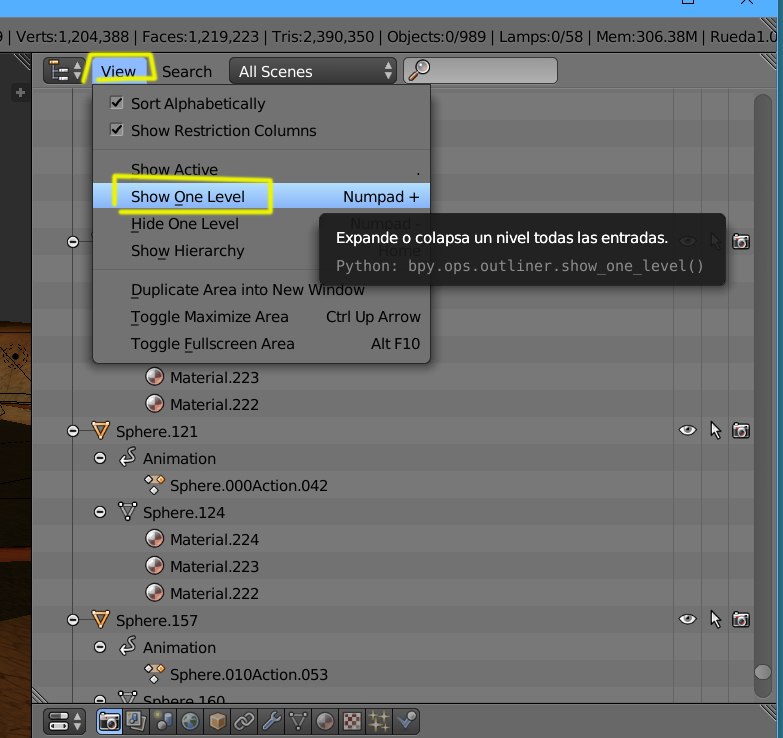Open the Object Data mesh tab
Image resolution: width=783 pixels, height=738 pixels.
pyautogui.click(x=298, y=722)
